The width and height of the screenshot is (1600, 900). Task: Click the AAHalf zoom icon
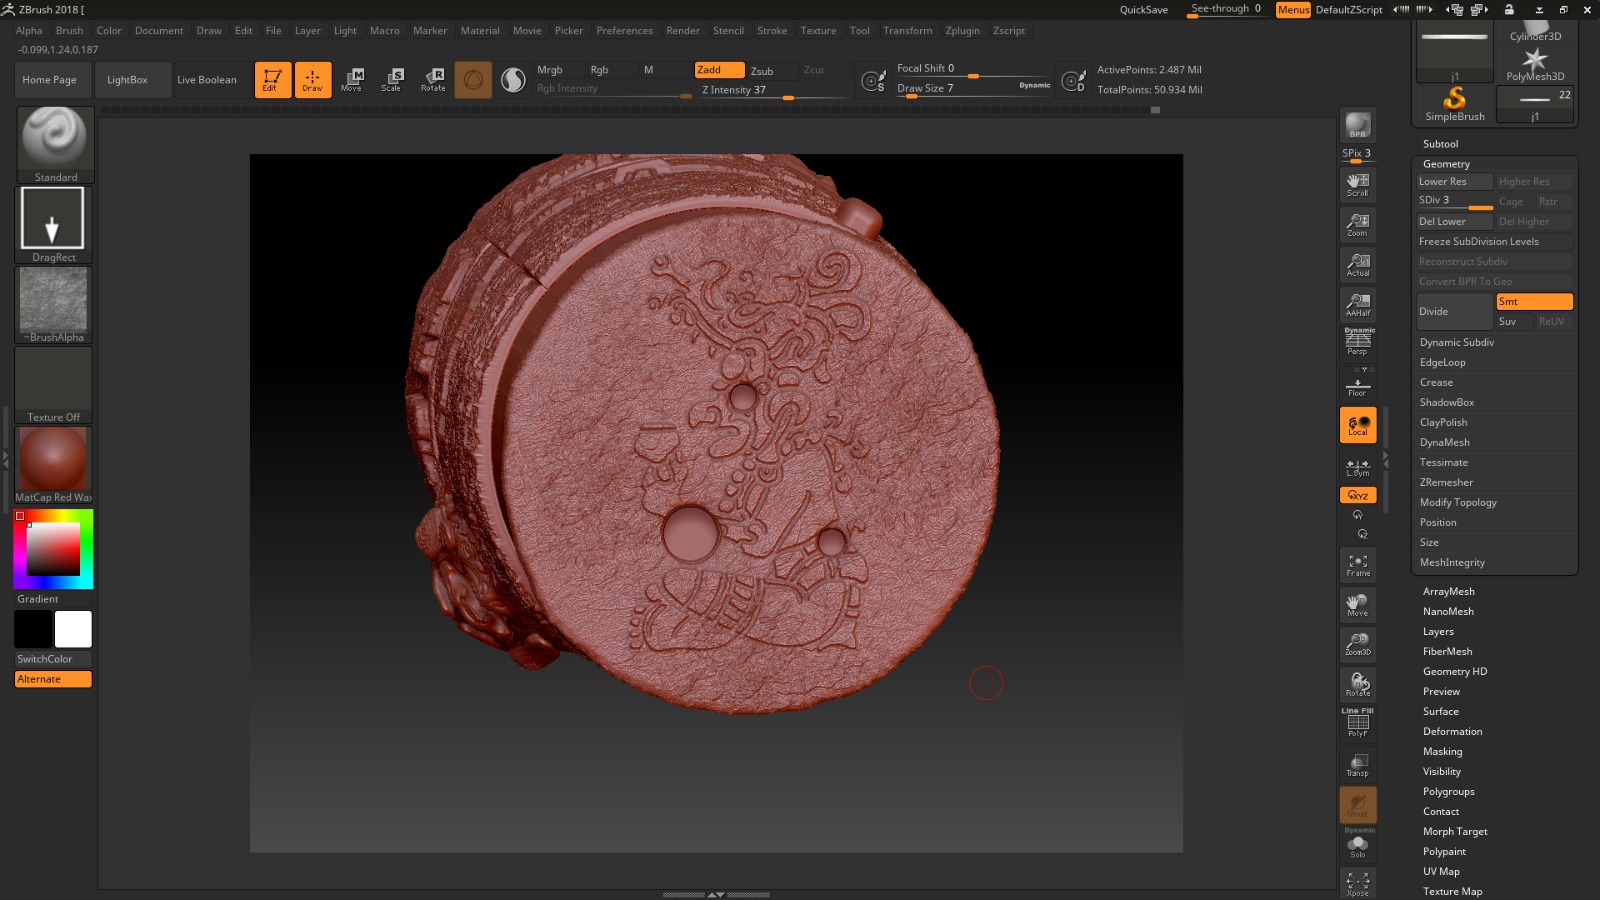1358,305
